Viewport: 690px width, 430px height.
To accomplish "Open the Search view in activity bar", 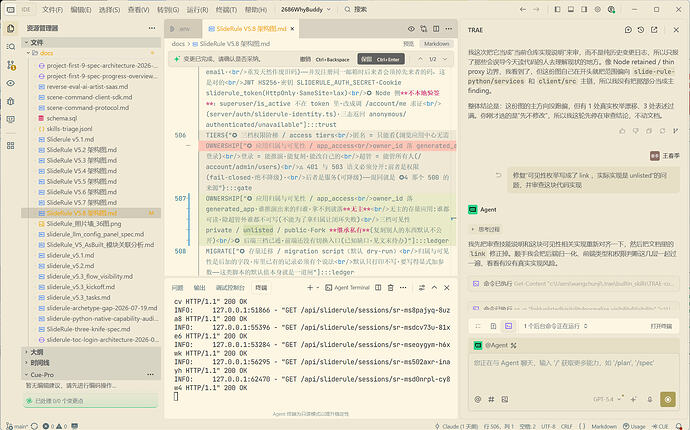I will click(x=11, y=47).
